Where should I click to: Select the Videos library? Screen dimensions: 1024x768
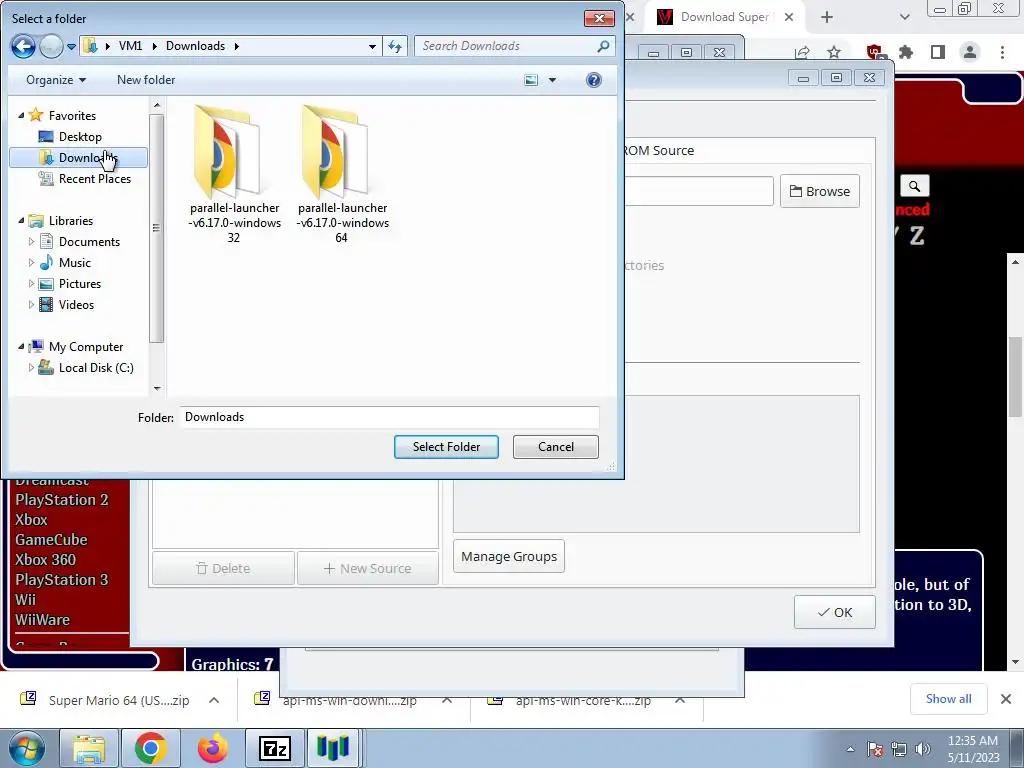pos(67,304)
